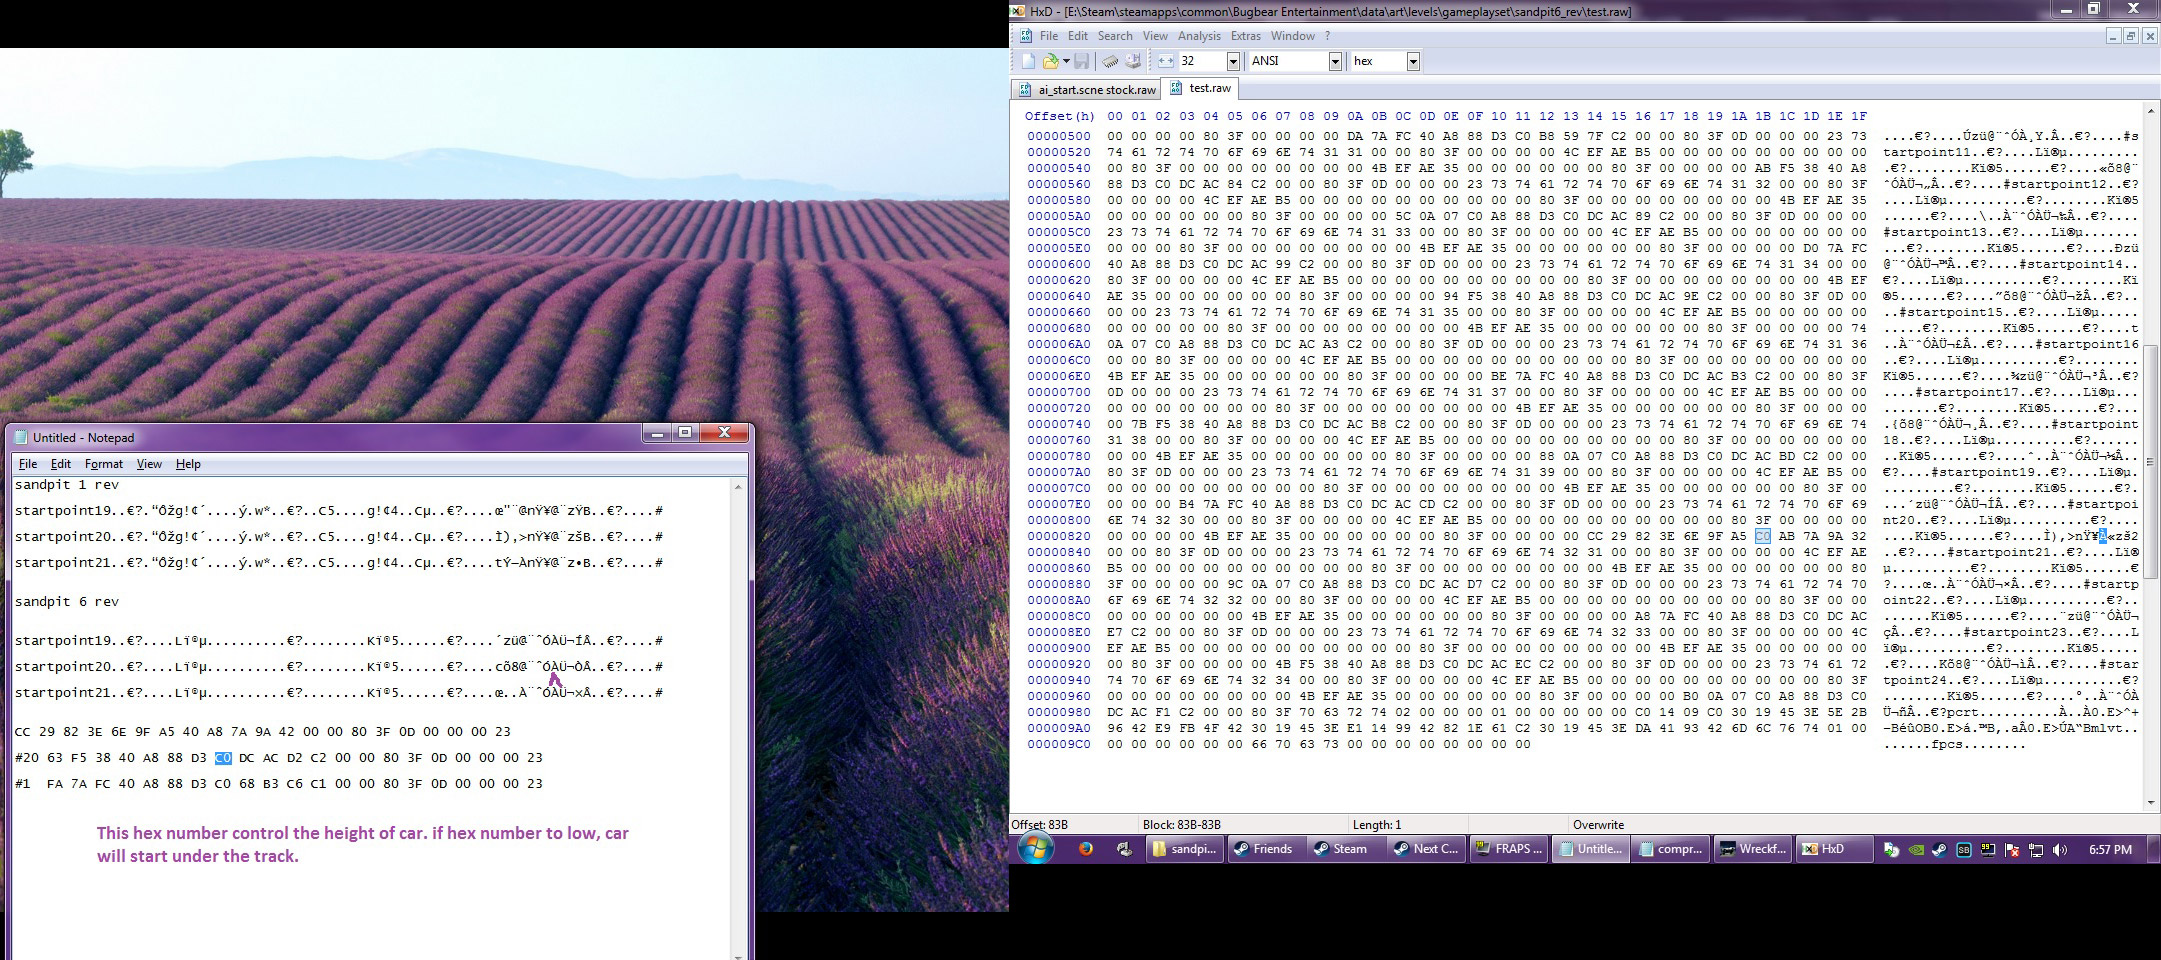Open the Windows Start button
The image size is (2161, 960).
[x=1036, y=849]
